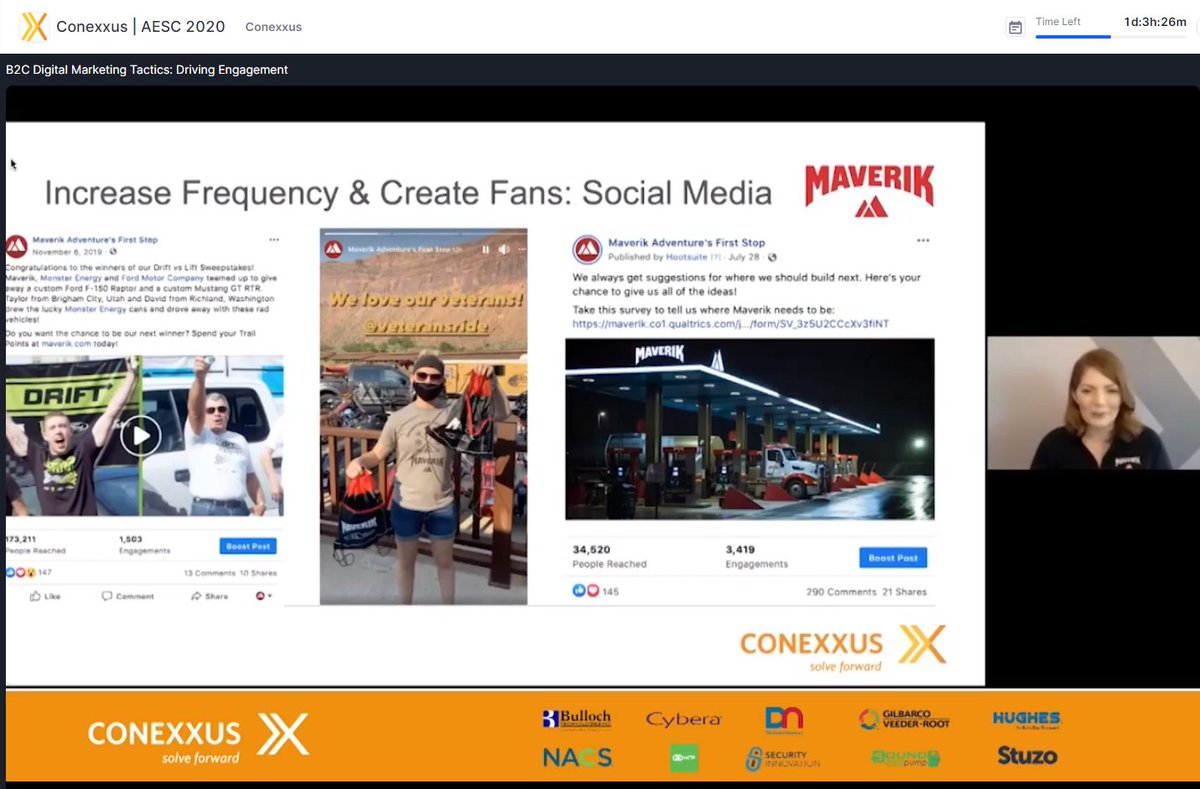Viewport: 1200px width, 789px height.
Task: Click the presenter webcam video tile
Action: click(1093, 403)
